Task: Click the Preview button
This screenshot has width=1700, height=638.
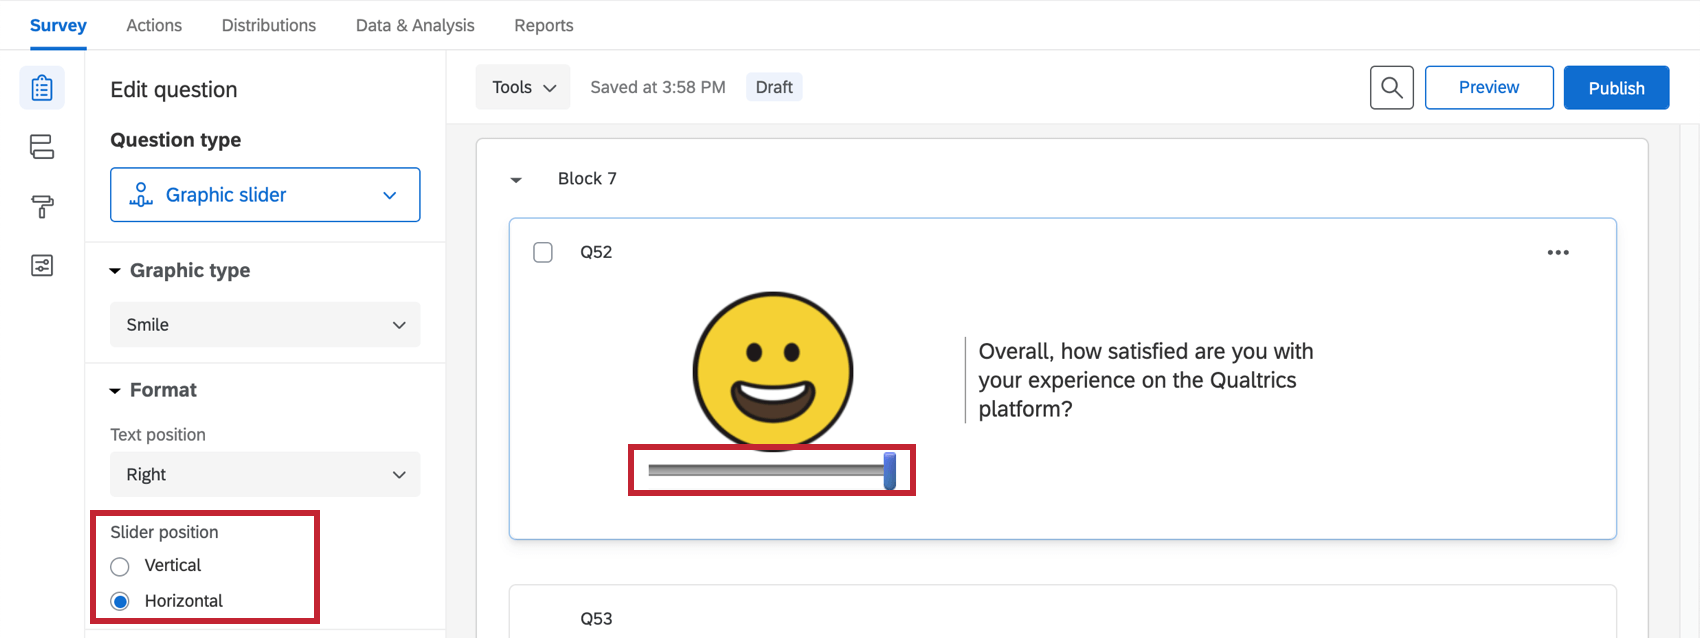Action: pyautogui.click(x=1489, y=88)
